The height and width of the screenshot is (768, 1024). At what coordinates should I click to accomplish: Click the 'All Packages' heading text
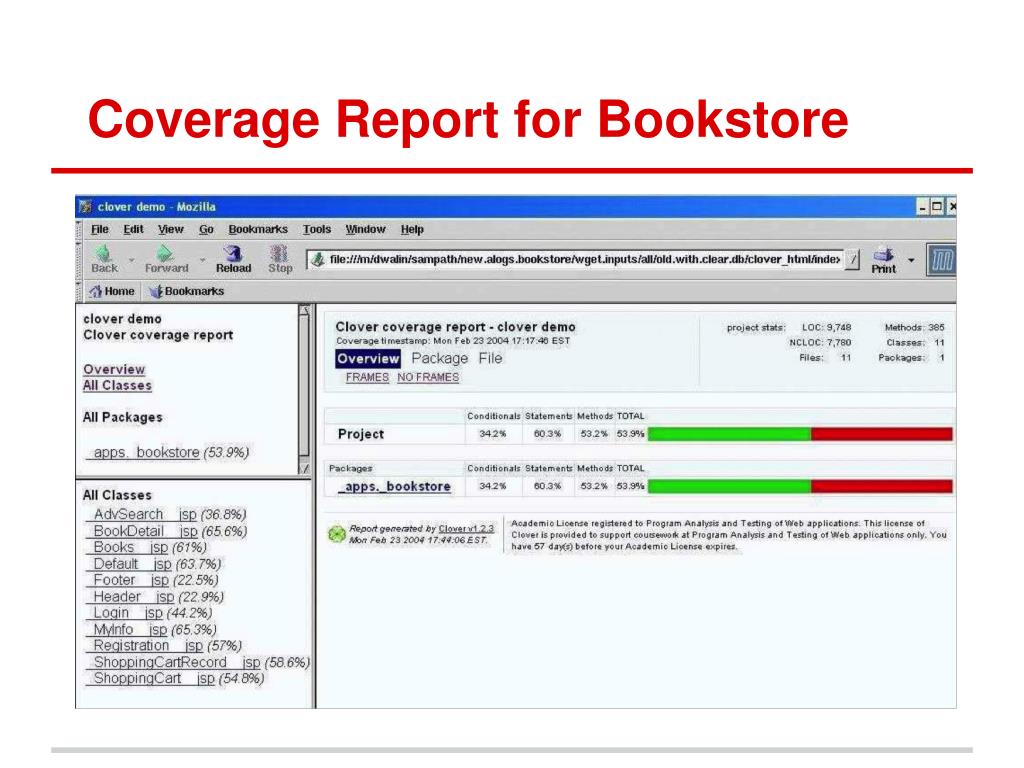(x=122, y=417)
